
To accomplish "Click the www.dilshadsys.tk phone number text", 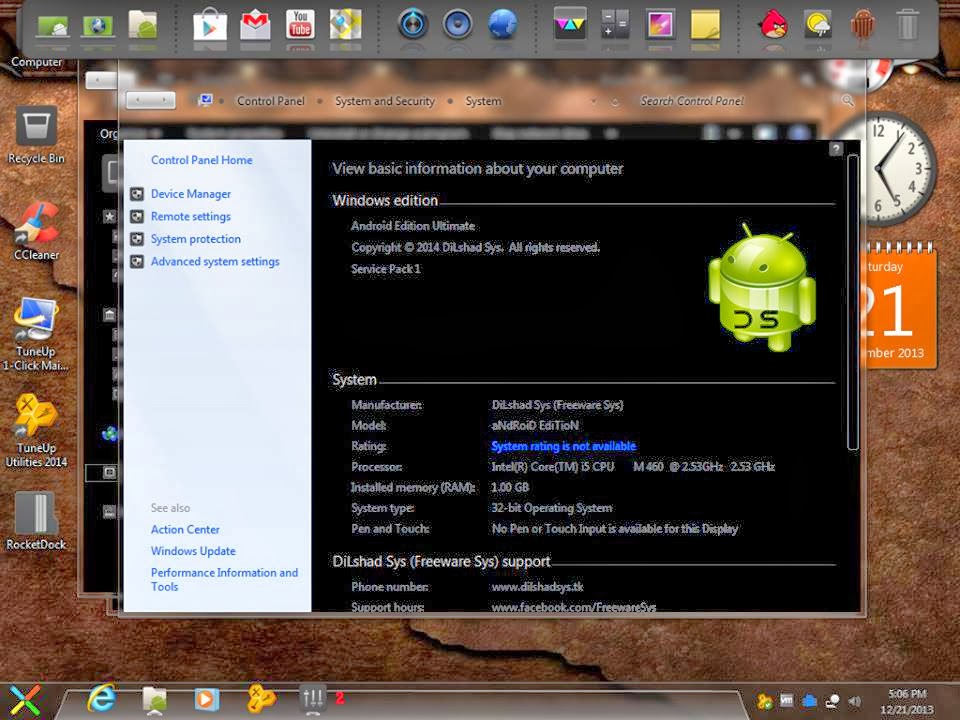I will (537, 587).
